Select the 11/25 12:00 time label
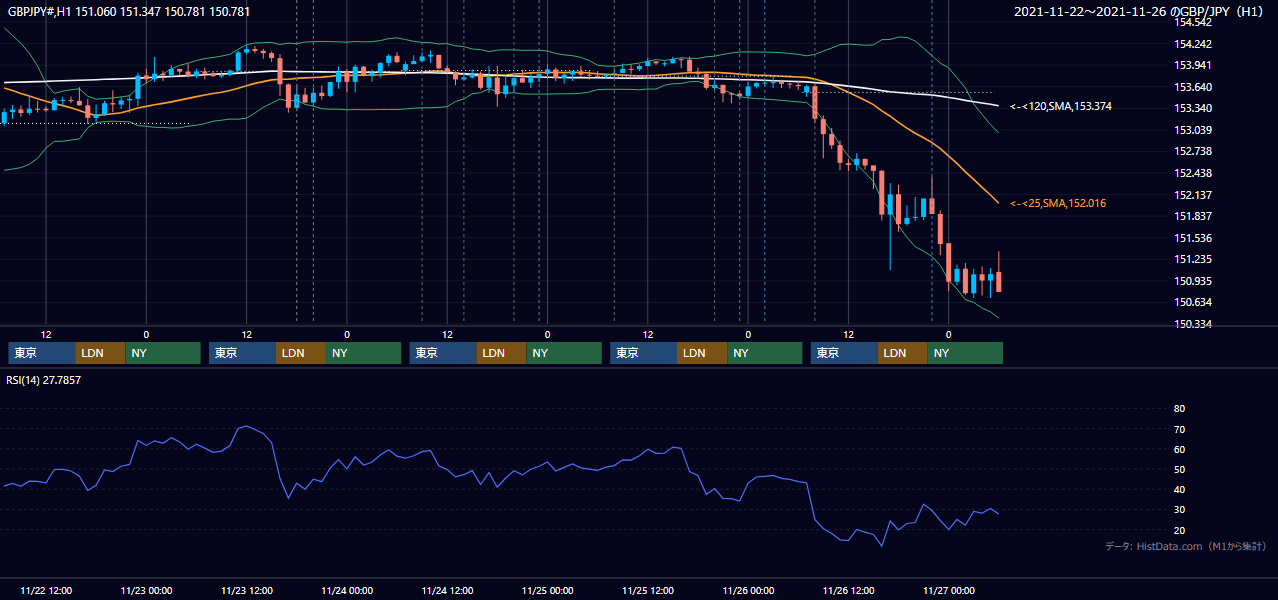 point(648,591)
